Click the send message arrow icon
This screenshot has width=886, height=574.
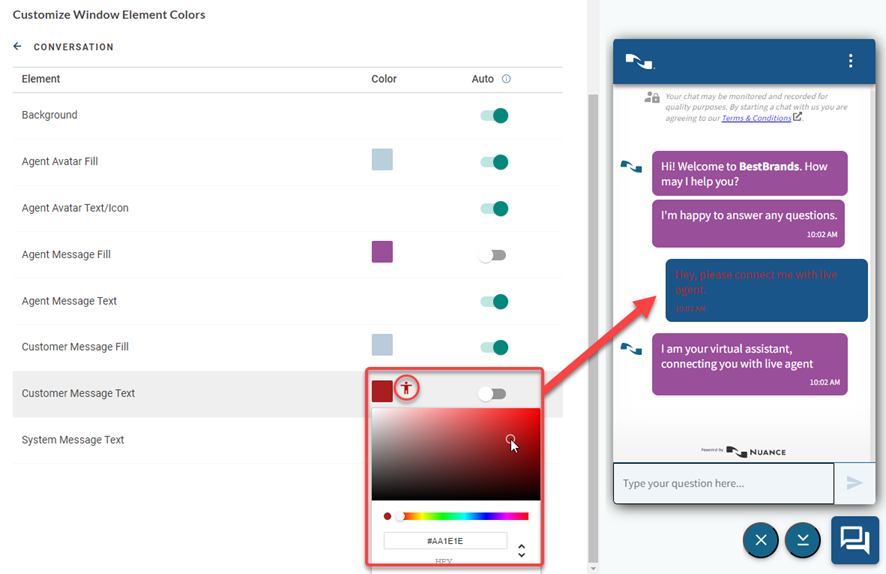pos(854,483)
